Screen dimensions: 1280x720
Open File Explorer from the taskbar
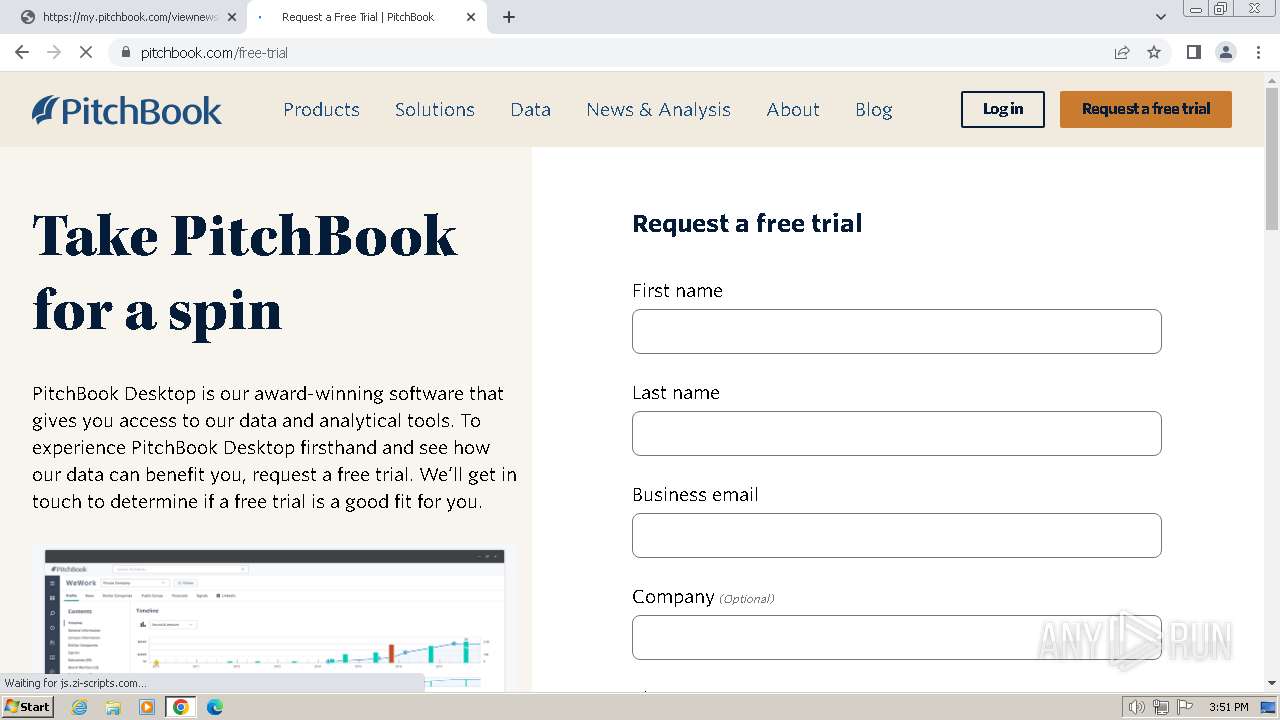(x=113, y=707)
